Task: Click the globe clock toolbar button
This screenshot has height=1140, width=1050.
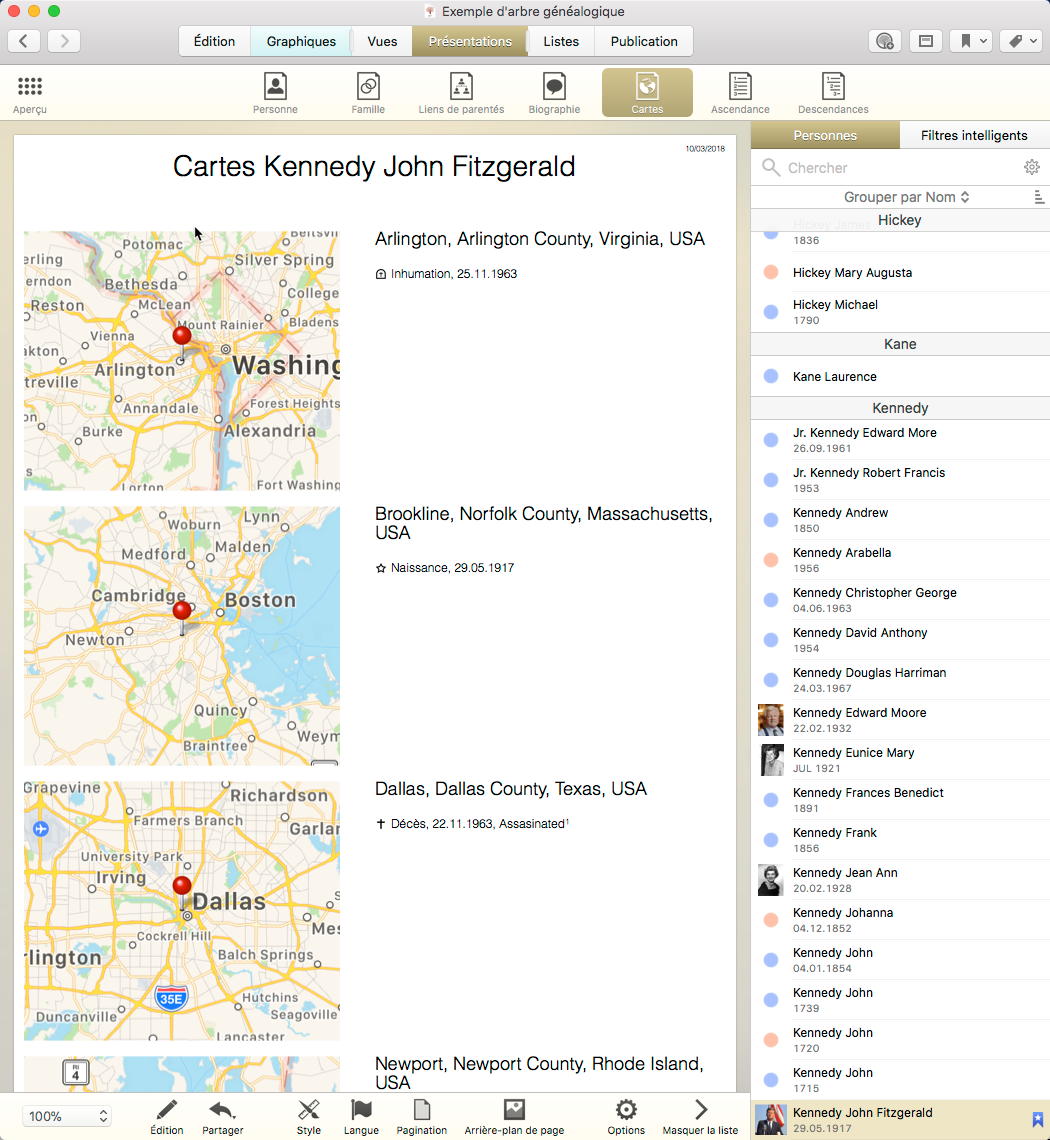Action: click(885, 41)
